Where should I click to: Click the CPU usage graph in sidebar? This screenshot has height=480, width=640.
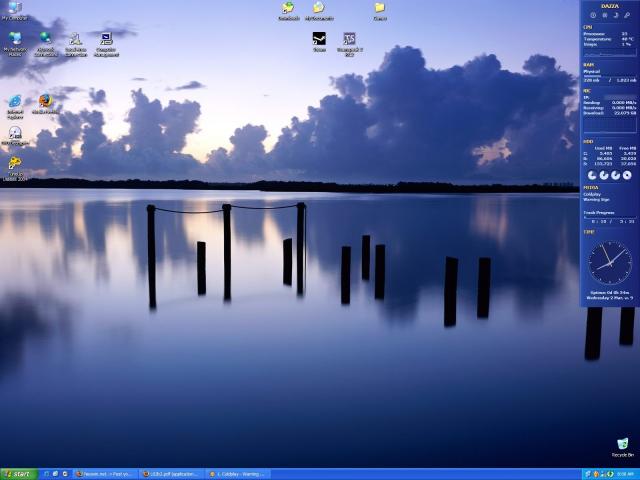(610, 53)
